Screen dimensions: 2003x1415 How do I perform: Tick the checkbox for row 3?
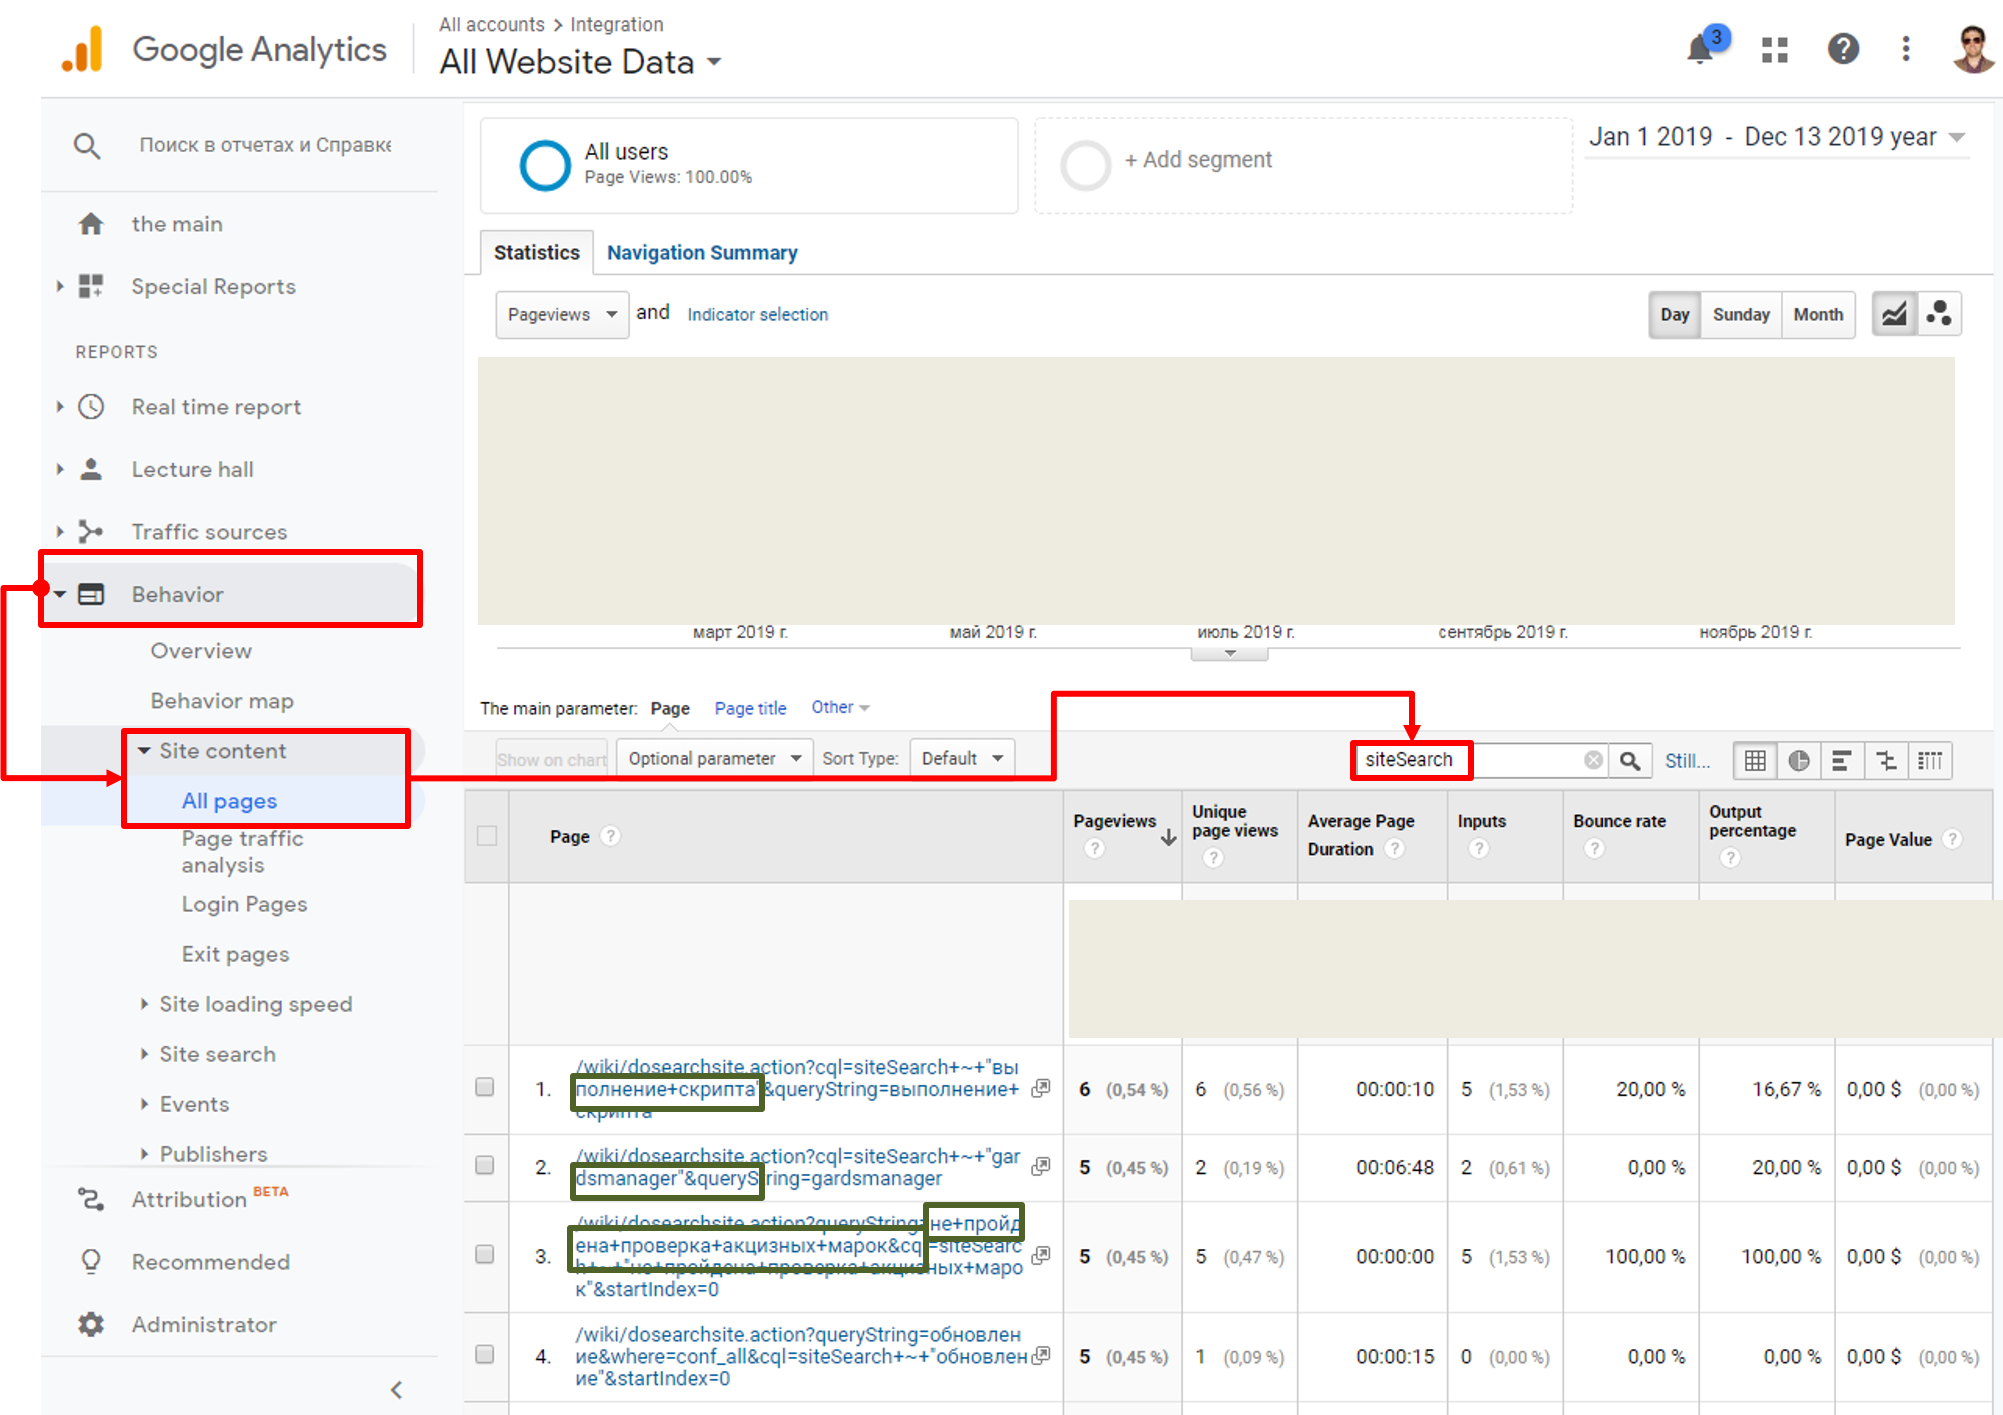coord(485,1255)
